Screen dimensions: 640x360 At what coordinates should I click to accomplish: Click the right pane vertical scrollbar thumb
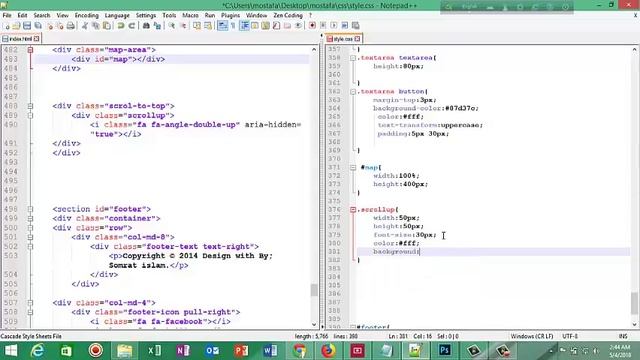coord(634,303)
